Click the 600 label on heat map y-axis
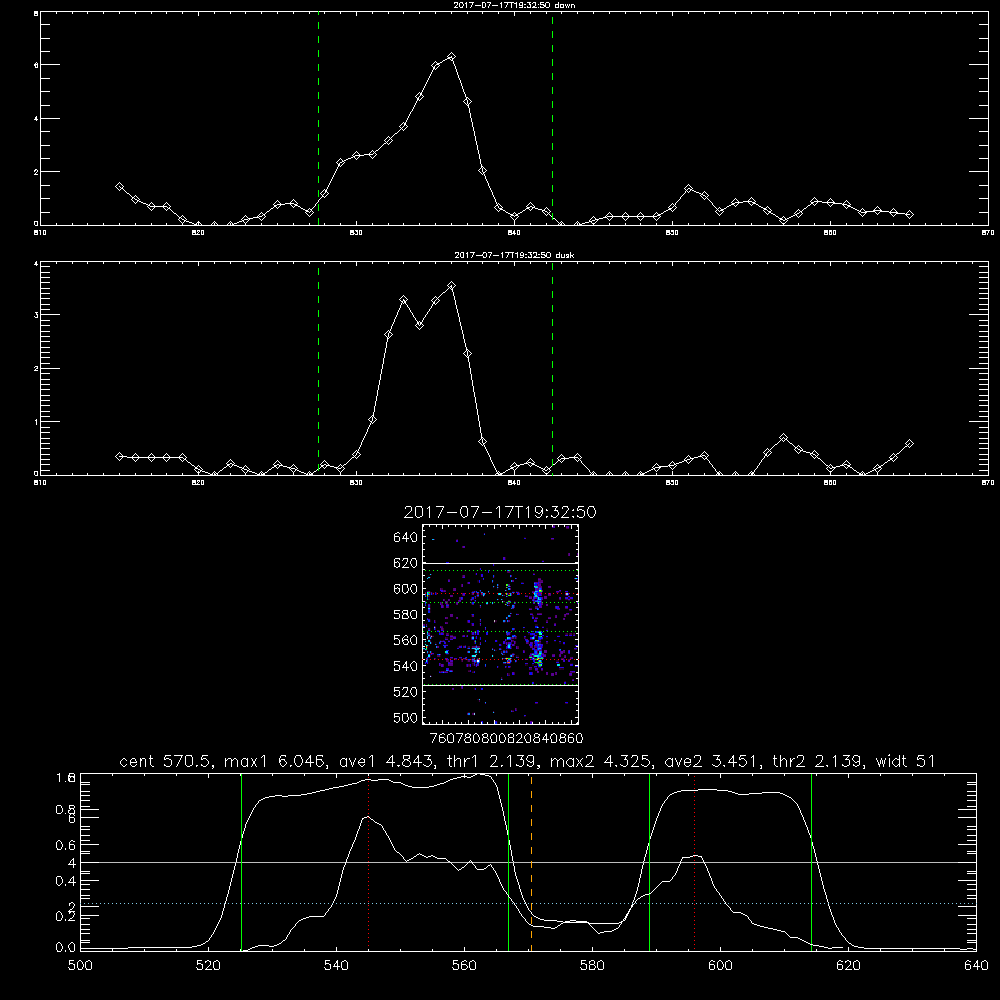This screenshot has height=1000, width=1000. pyautogui.click(x=406, y=589)
